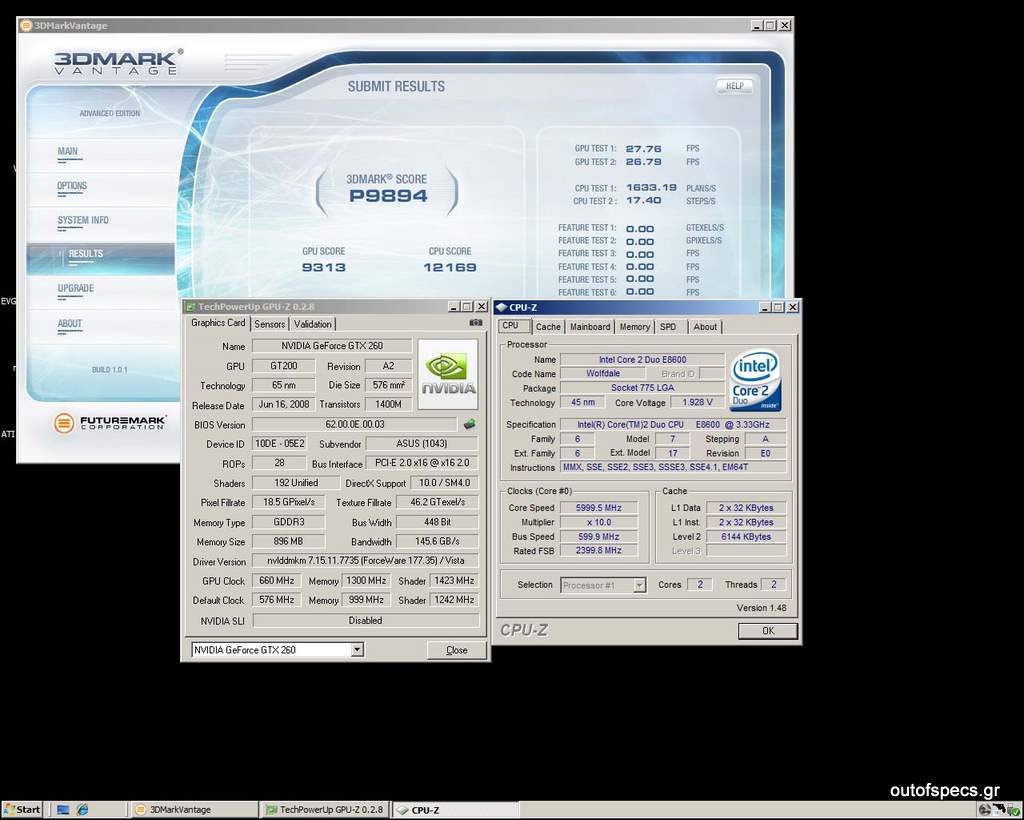Close the GPU-Z window
Image resolution: width=1024 pixels, height=820 pixels.
[481, 307]
